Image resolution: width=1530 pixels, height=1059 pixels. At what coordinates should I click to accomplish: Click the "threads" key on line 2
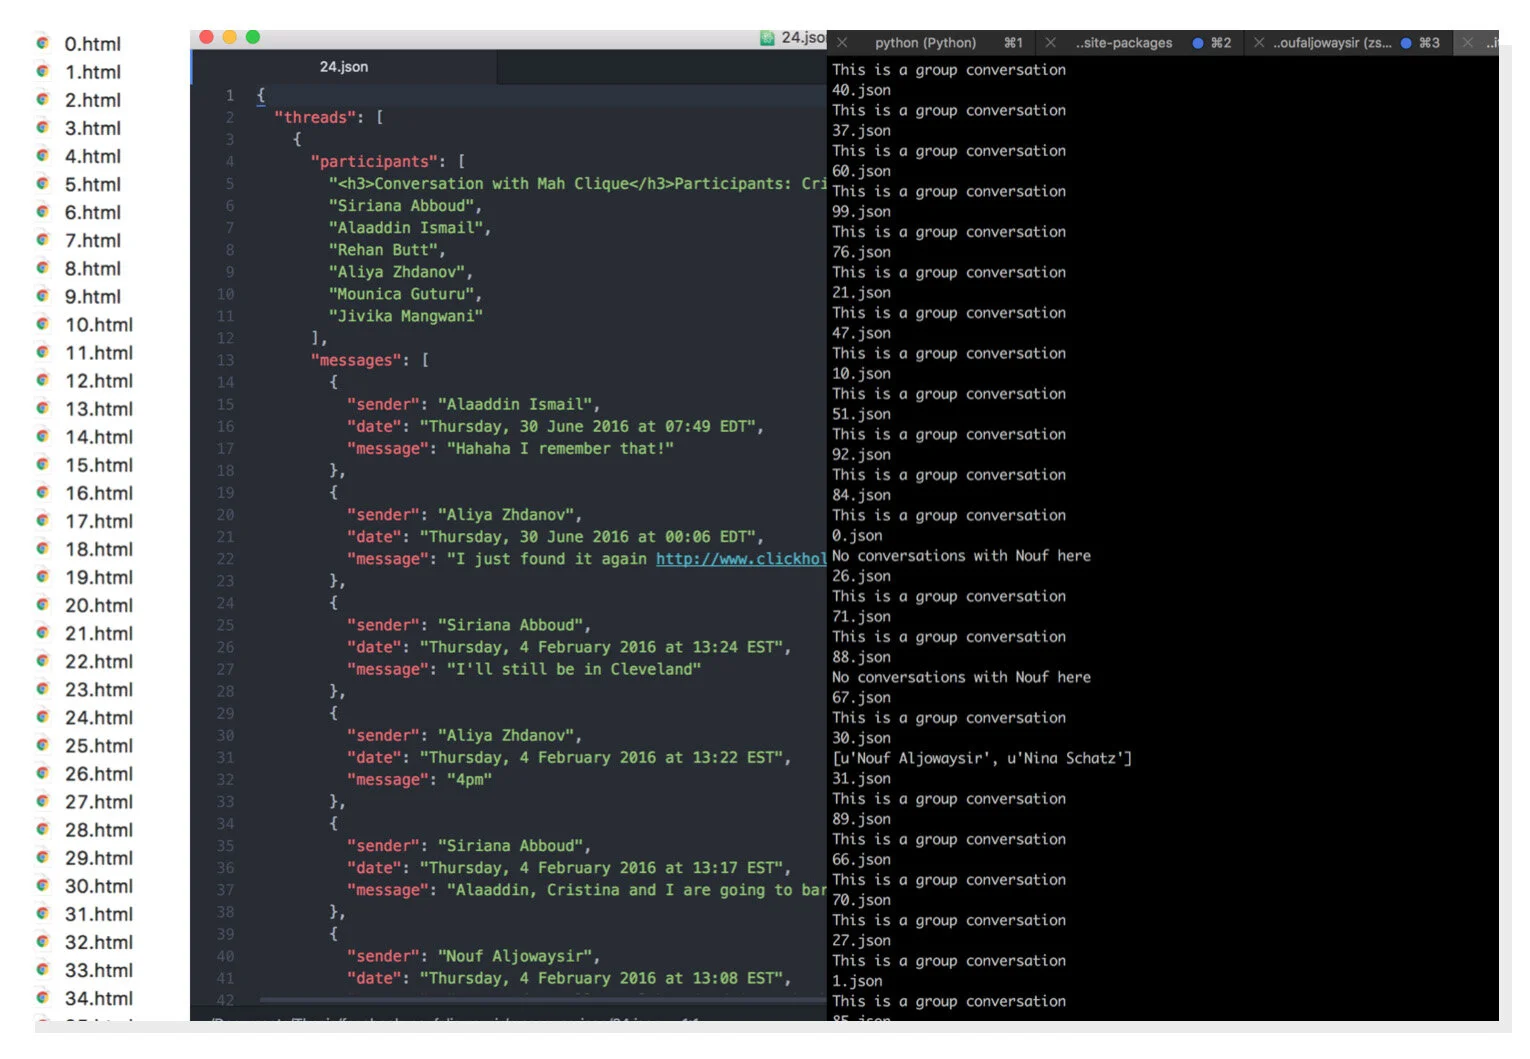(x=315, y=117)
